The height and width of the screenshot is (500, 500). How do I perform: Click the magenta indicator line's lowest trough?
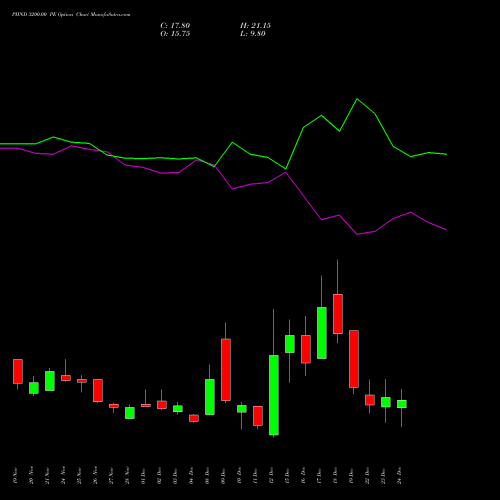[x=357, y=234]
